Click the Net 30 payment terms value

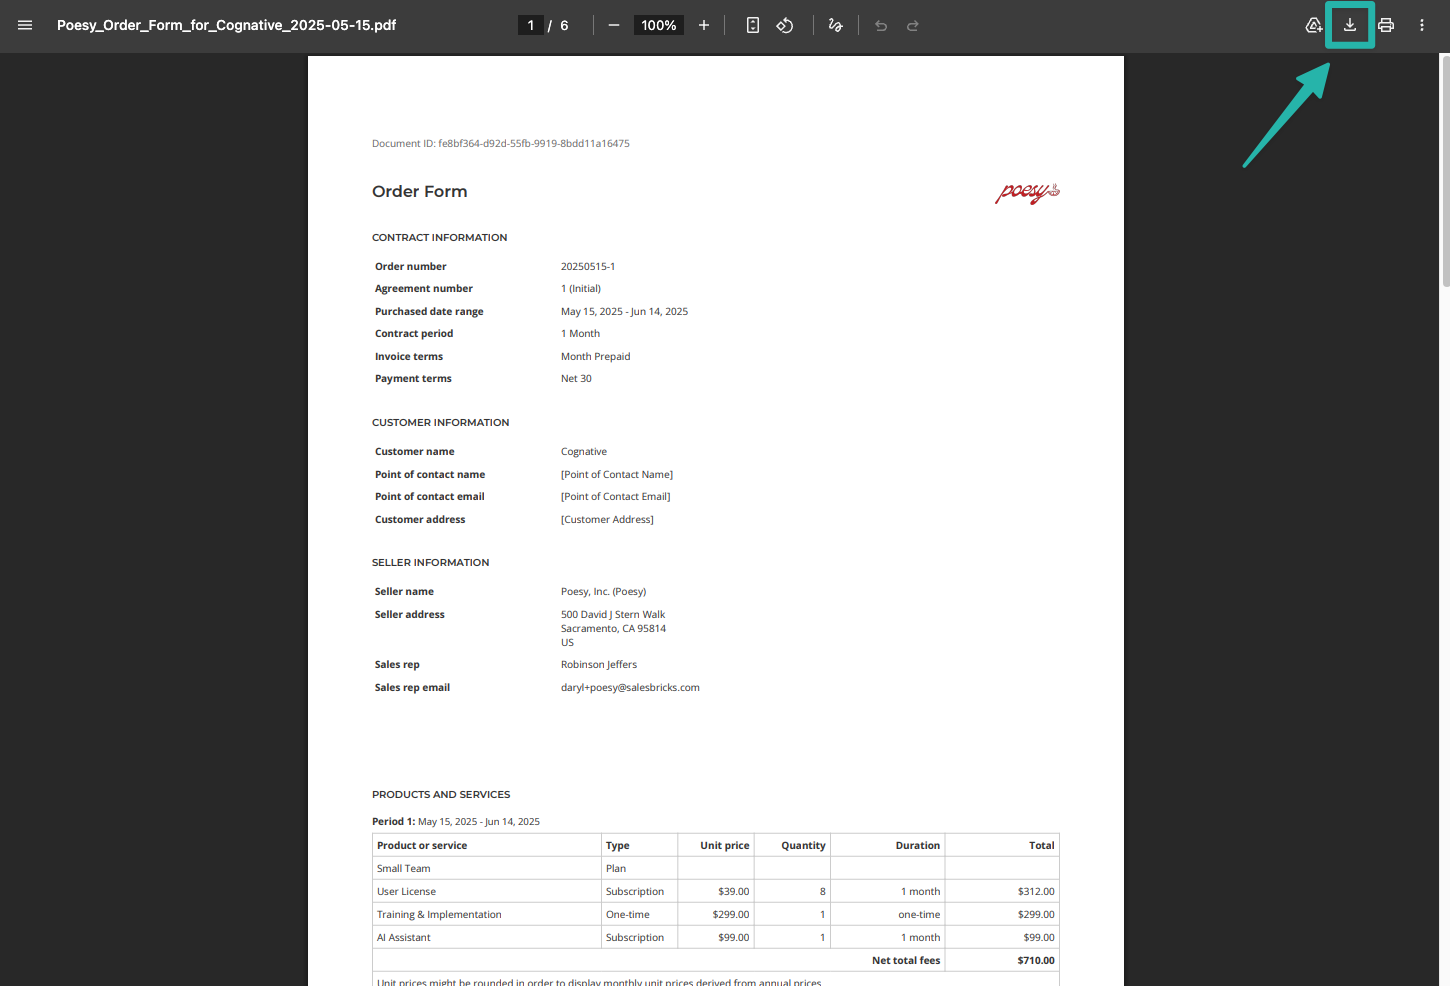[x=576, y=379]
